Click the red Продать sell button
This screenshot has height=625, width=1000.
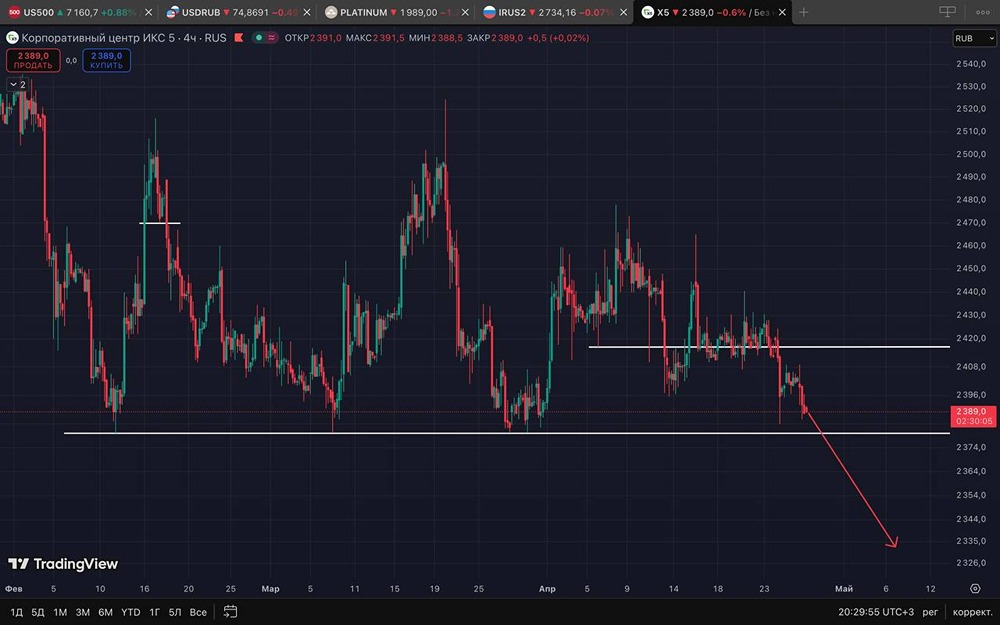(33, 61)
